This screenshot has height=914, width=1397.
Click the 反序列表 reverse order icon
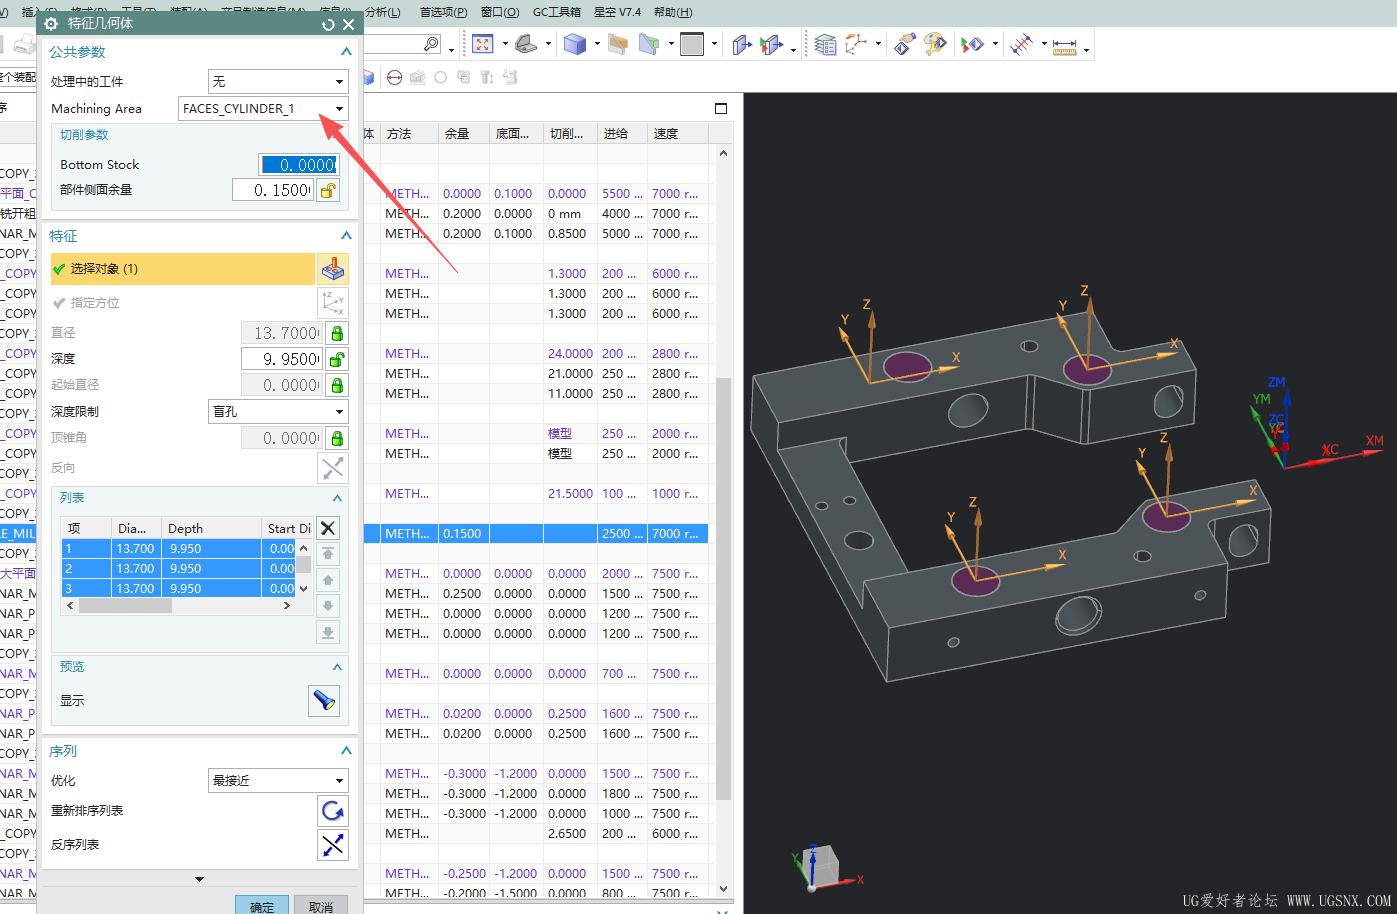(332, 845)
